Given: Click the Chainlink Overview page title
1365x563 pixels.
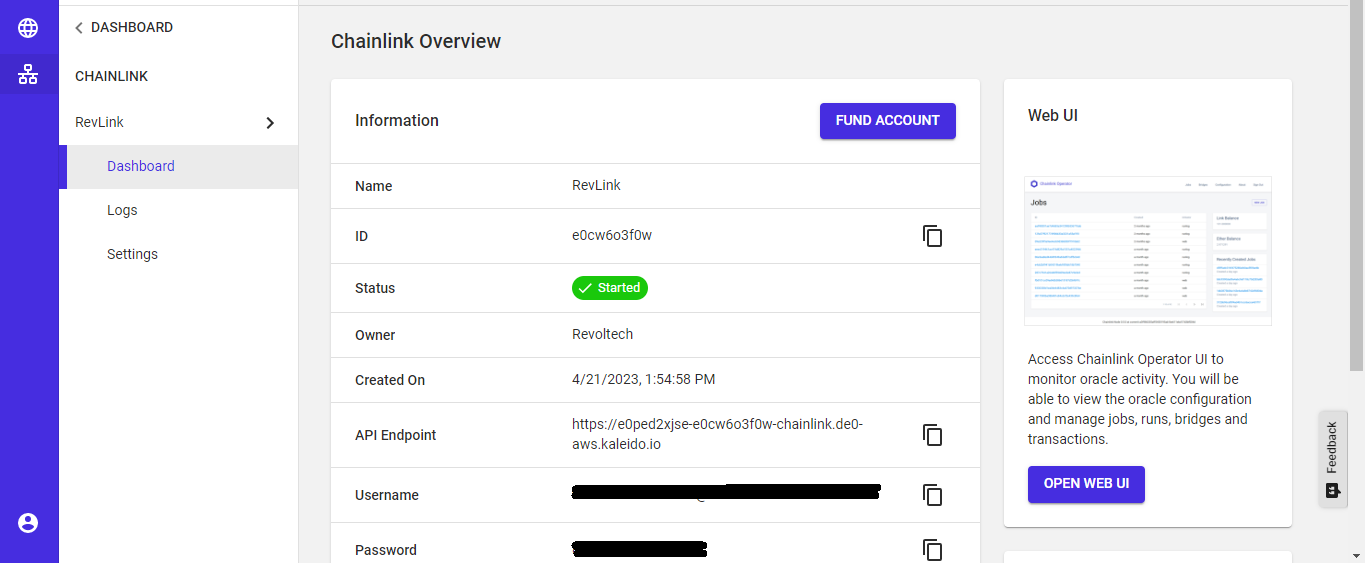Looking at the screenshot, I should (x=416, y=41).
